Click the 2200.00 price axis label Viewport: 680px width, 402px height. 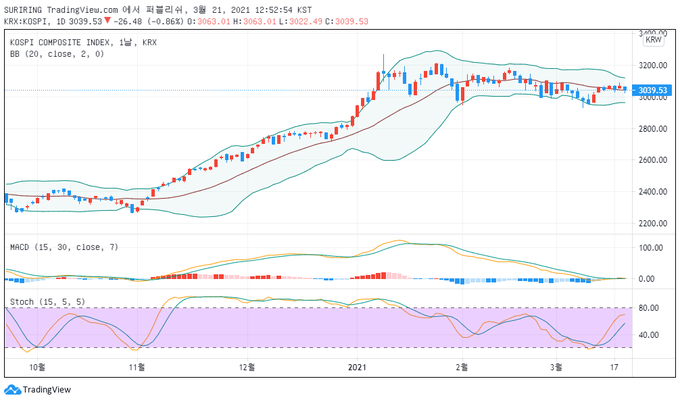pos(653,223)
